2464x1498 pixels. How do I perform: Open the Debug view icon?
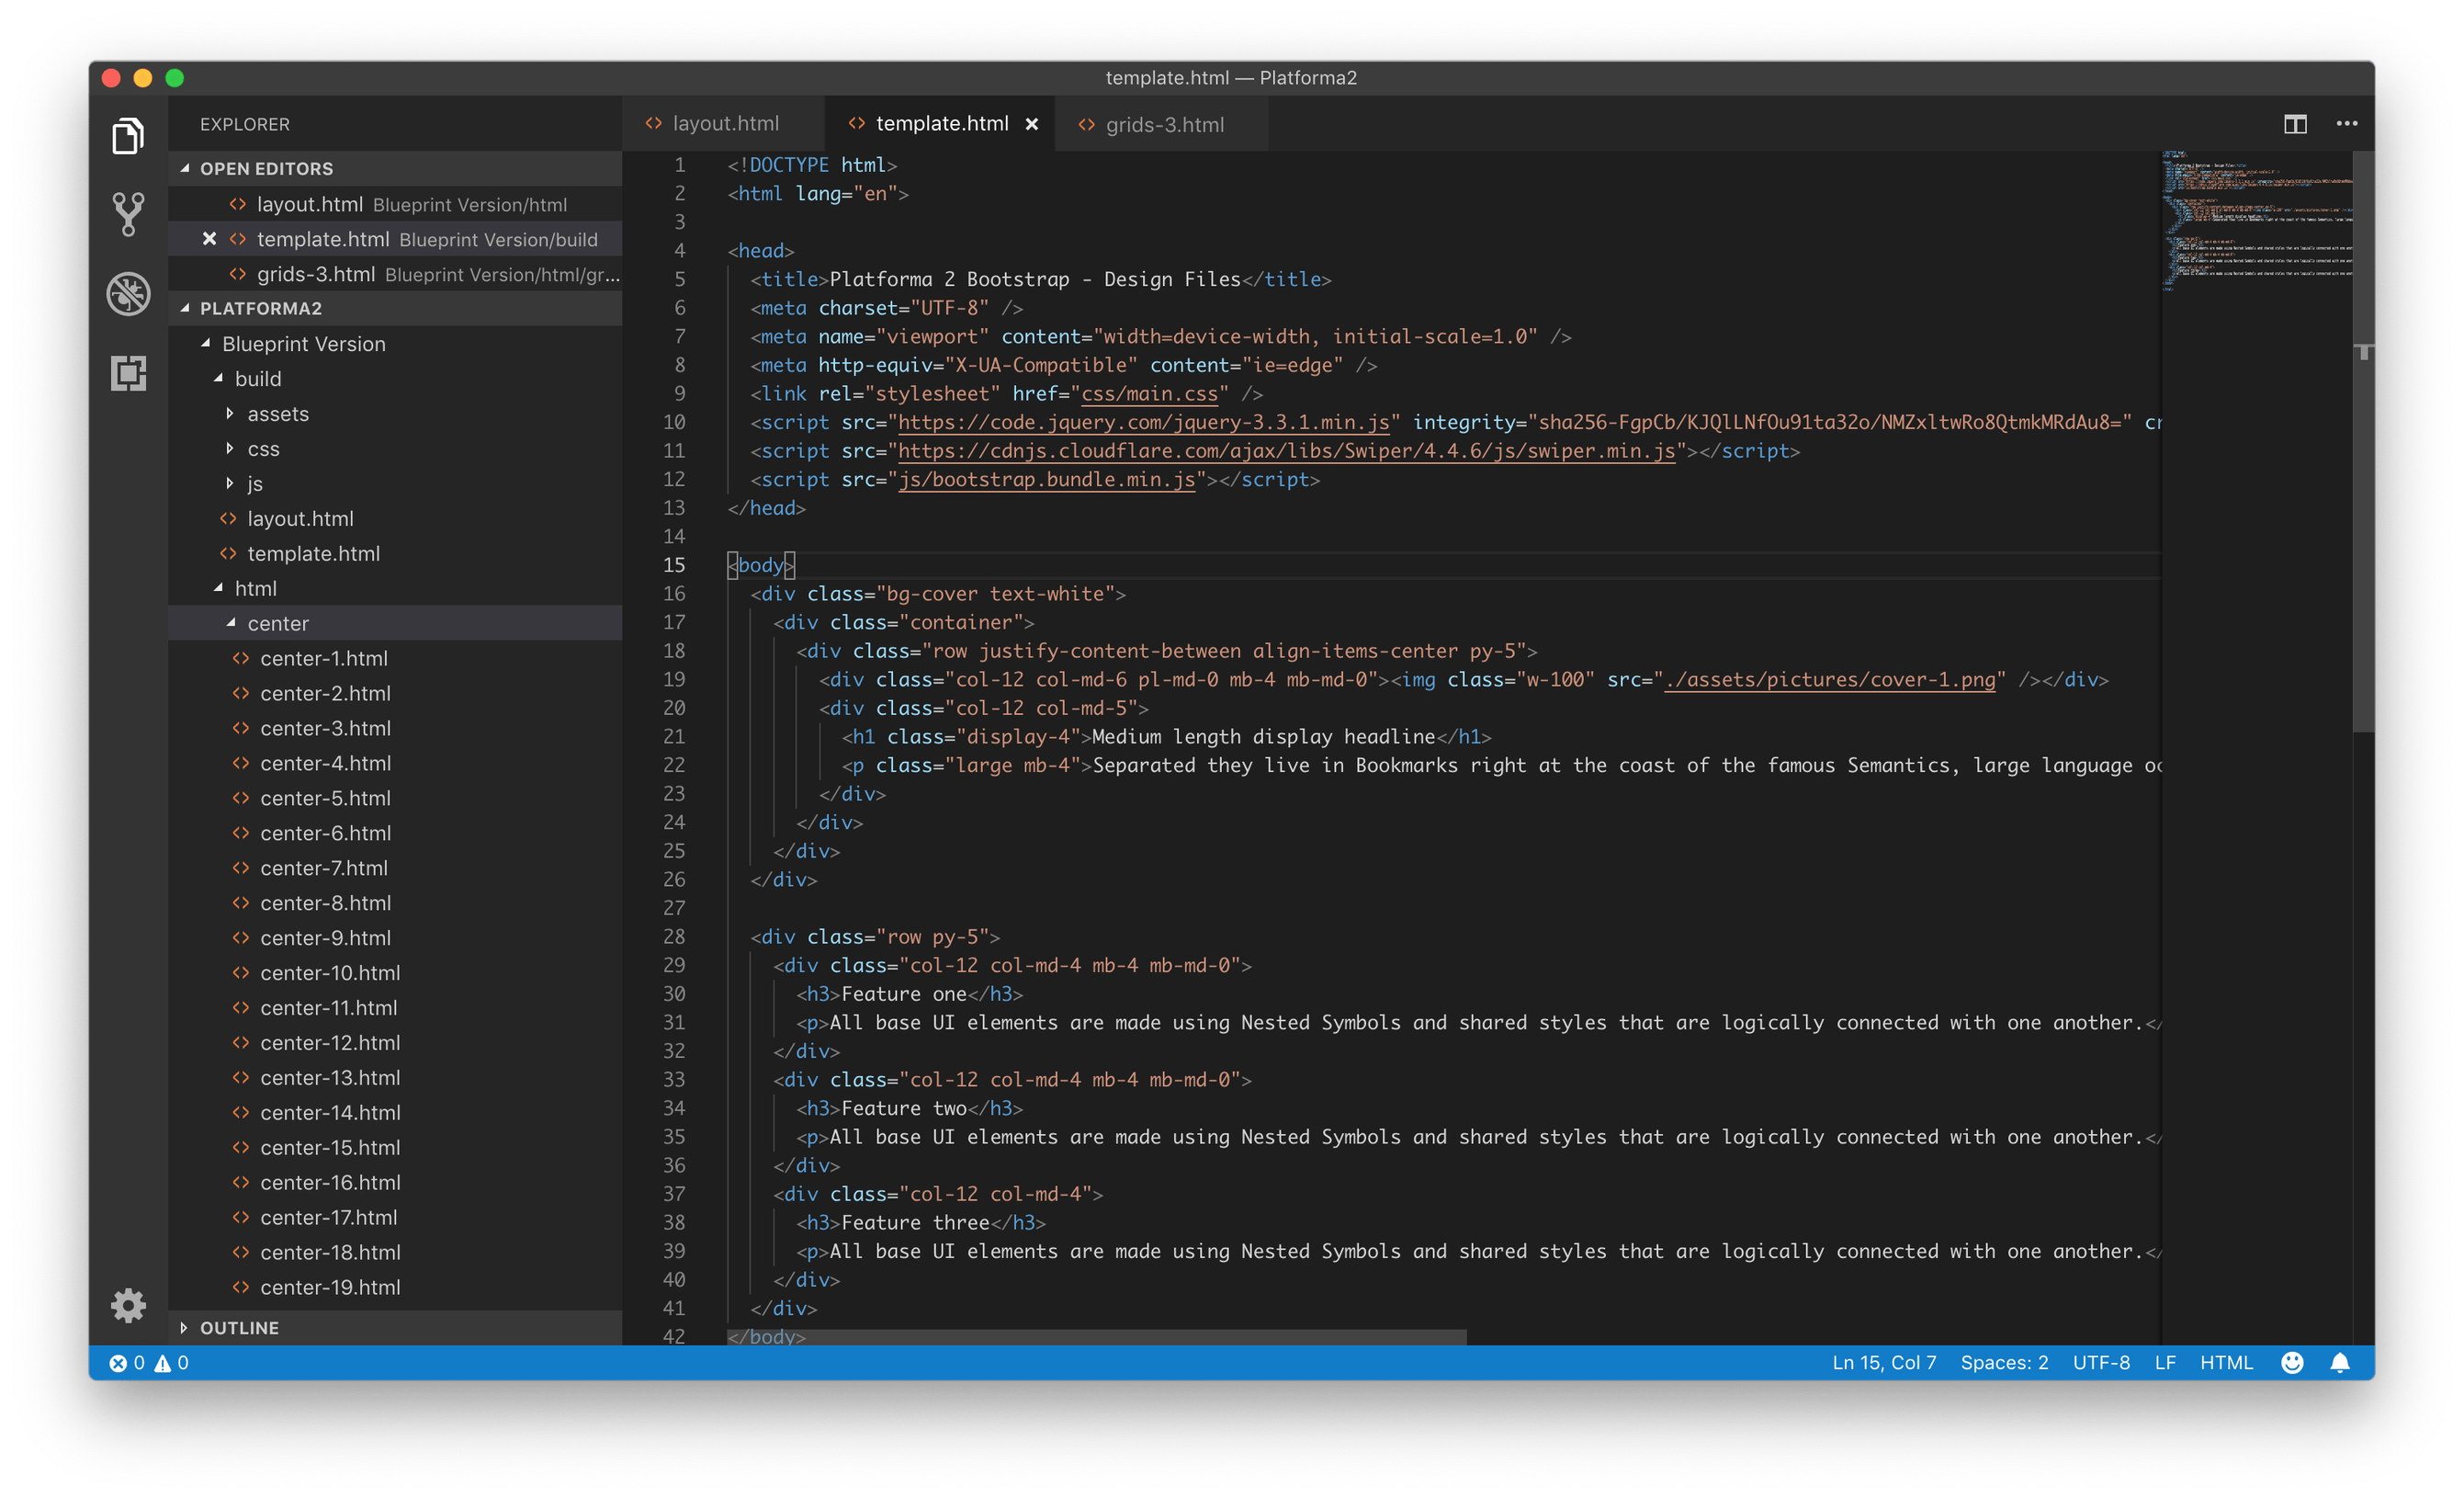(128, 294)
